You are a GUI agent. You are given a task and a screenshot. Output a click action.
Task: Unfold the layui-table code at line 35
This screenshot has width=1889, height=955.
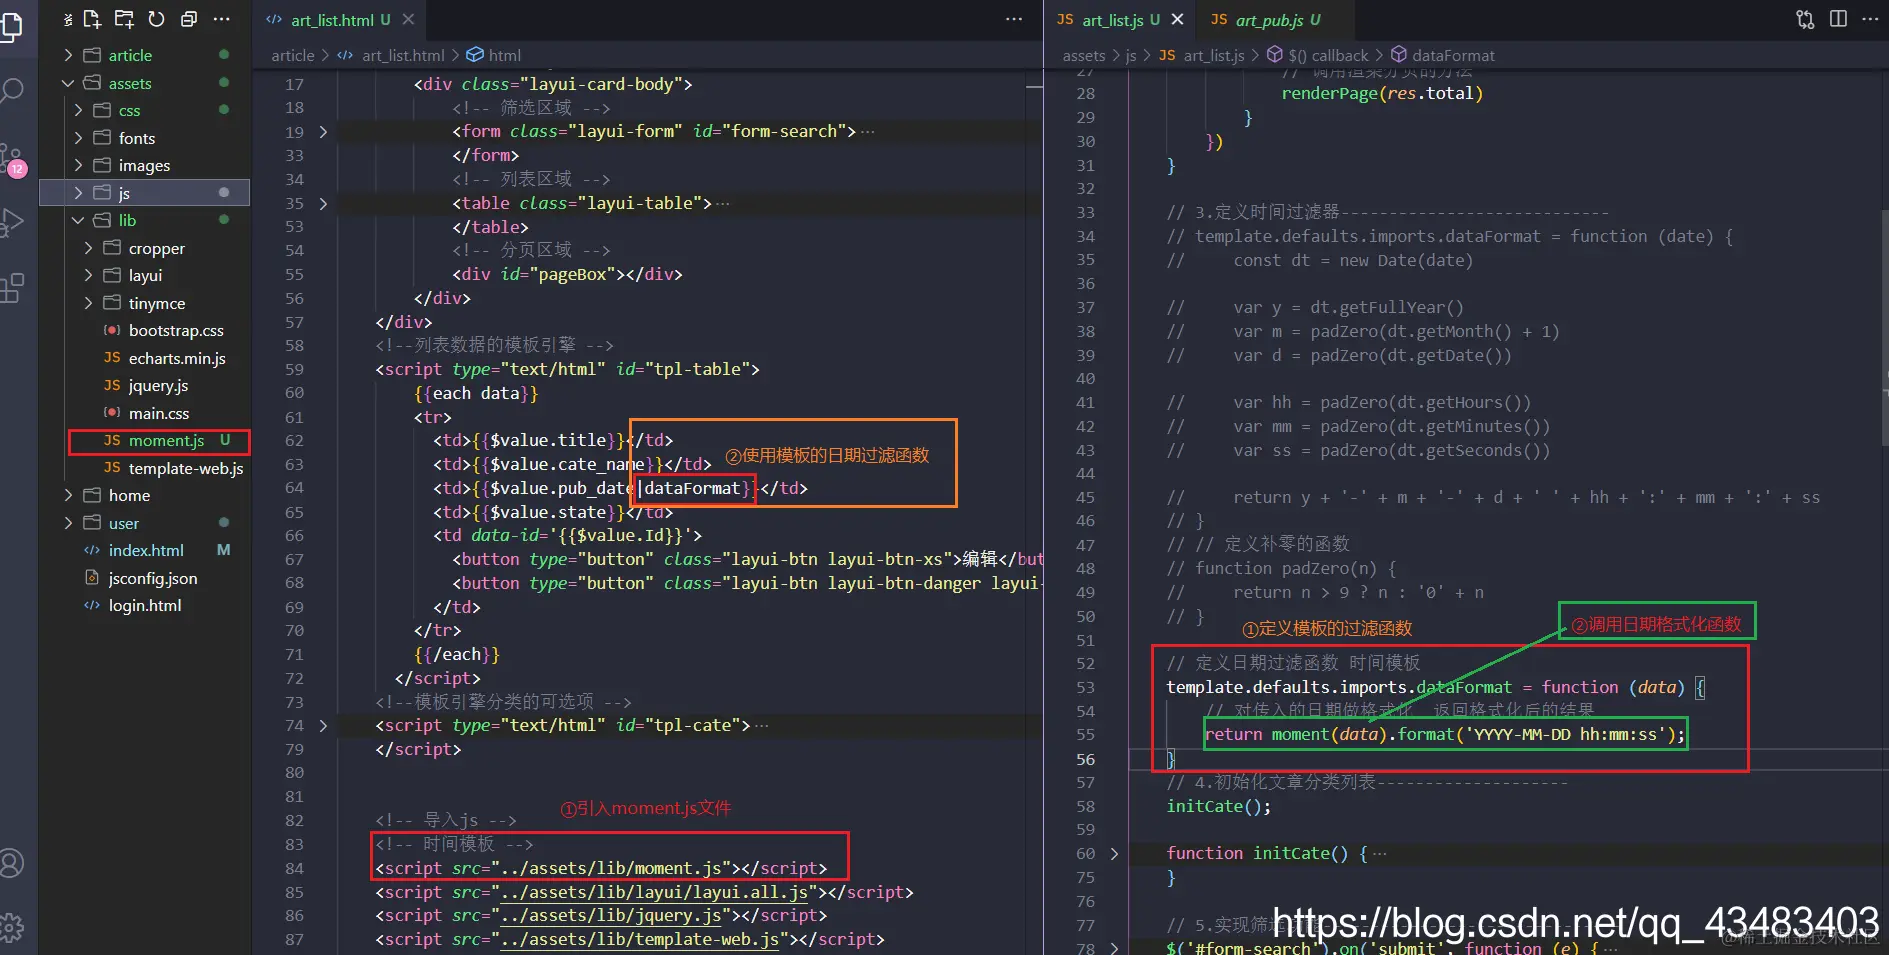pyautogui.click(x=323, y=203)
